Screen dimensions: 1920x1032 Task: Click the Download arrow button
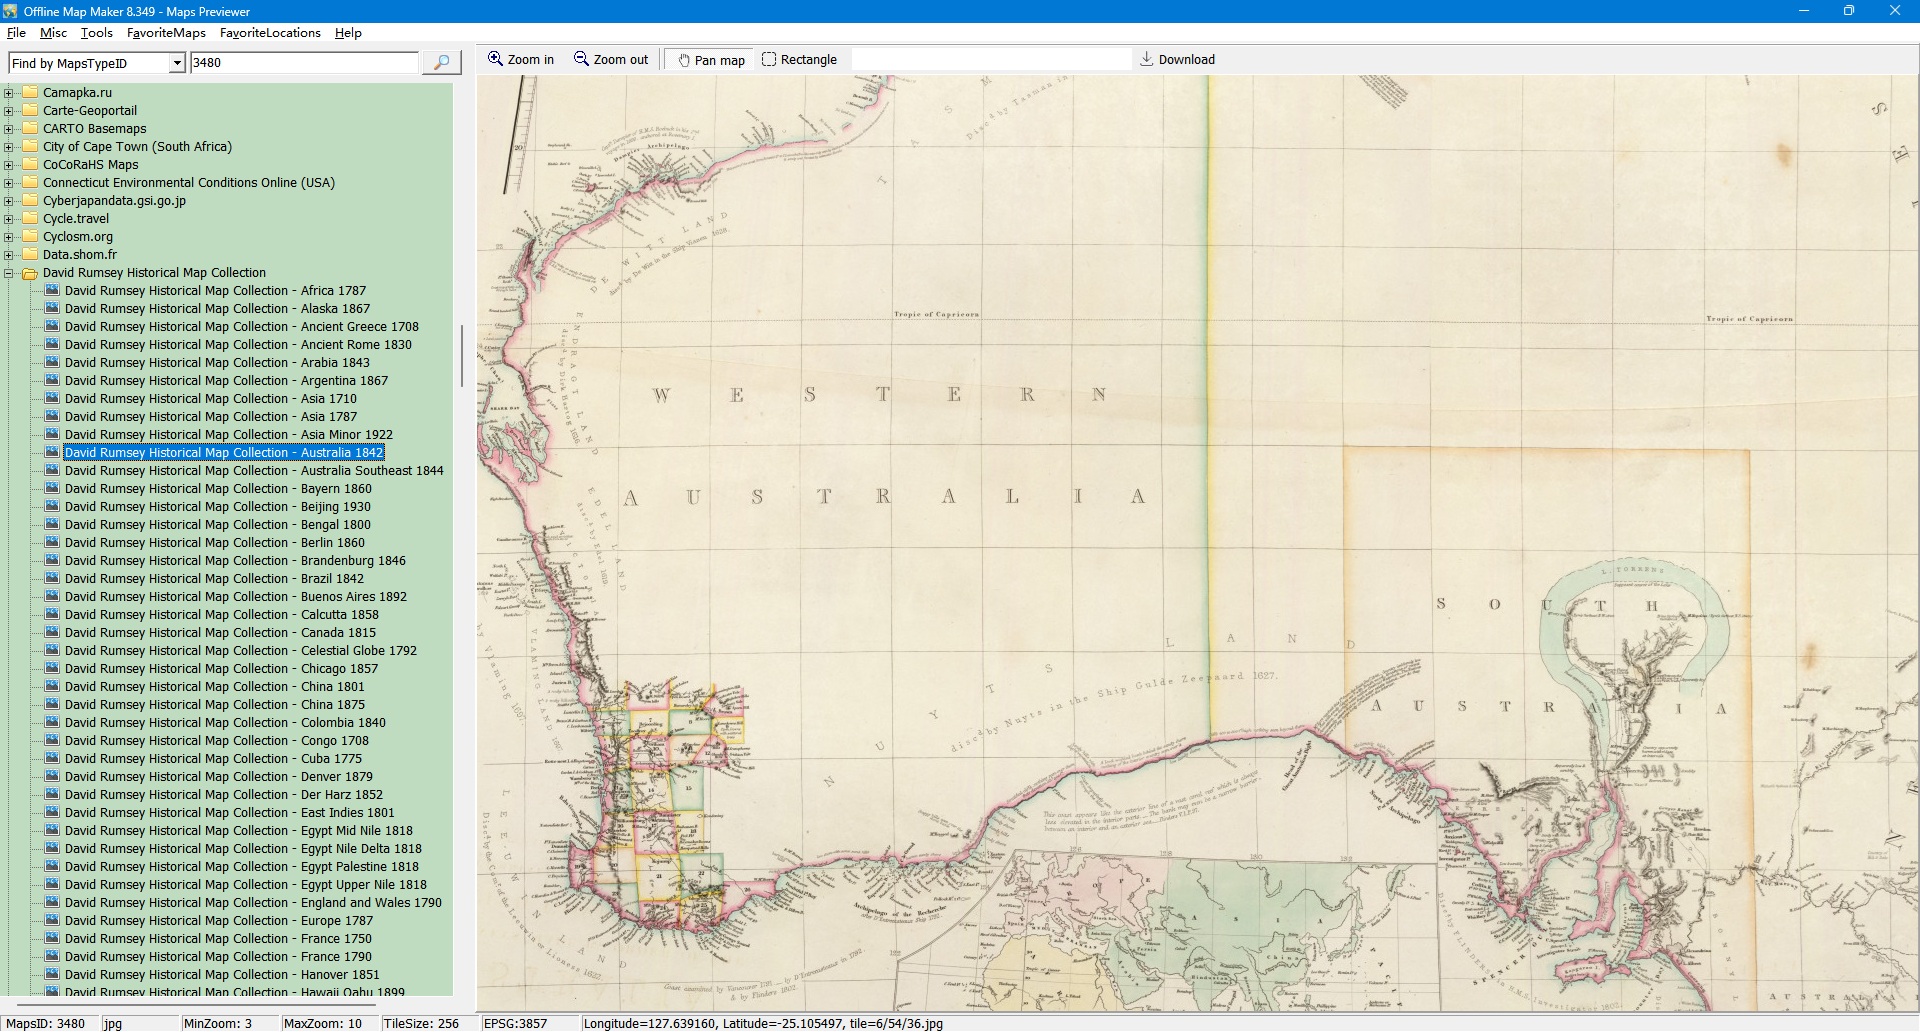point(1177,60)
